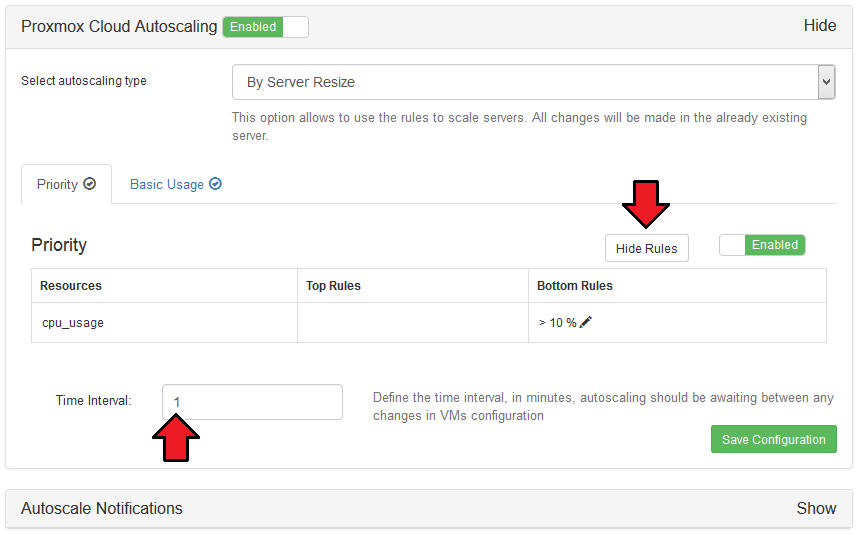Click the checkmark icon on Priority tab

tap(89, 184)
